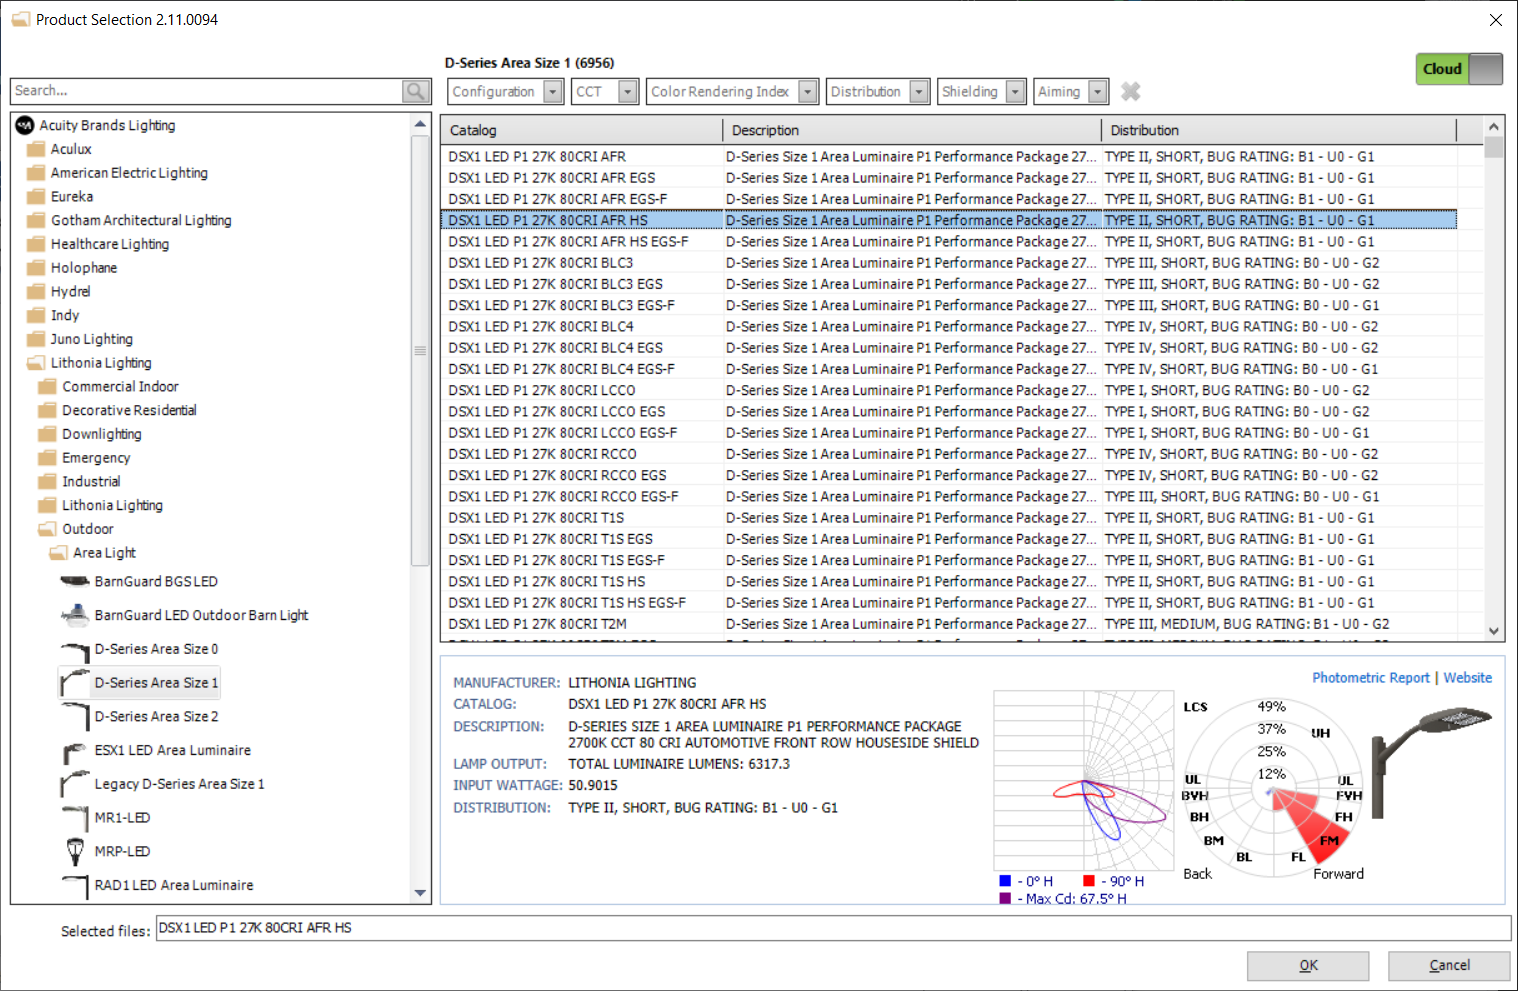1518x991 pixels.
Task: Sort by the Description column header
Action: tap(911, 130)
